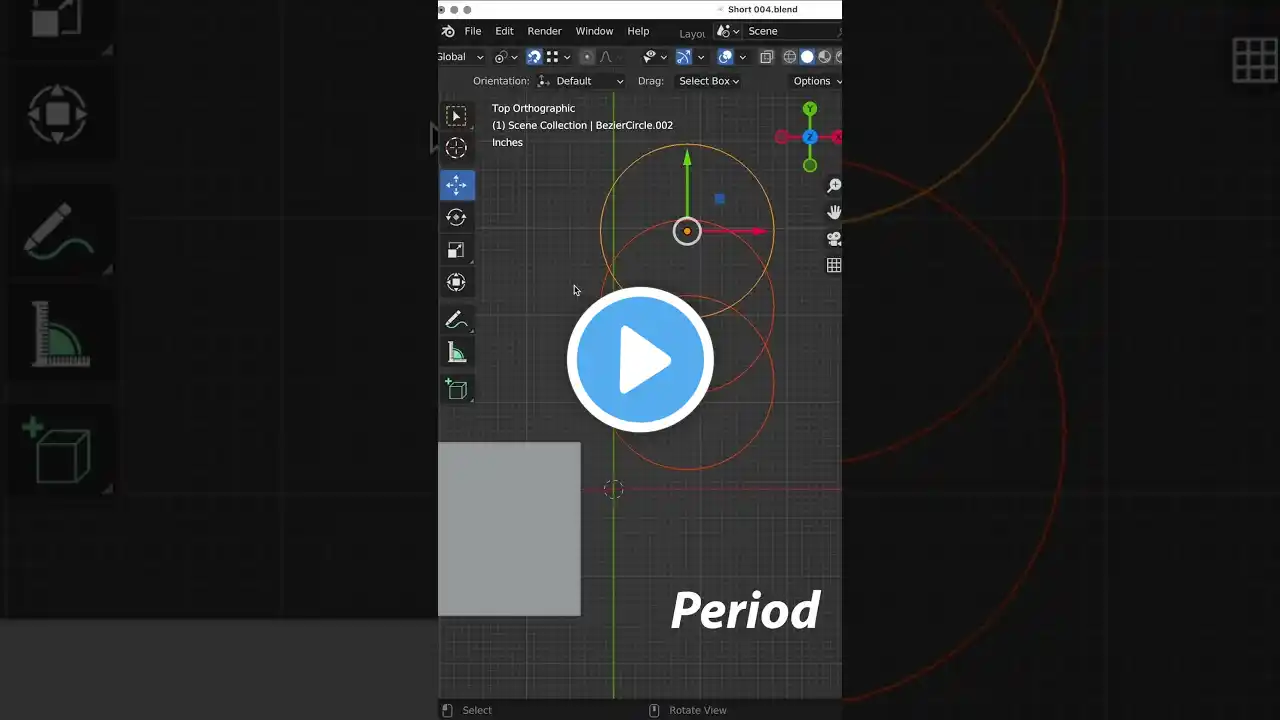Open the pivot point dropdown
The width and height of the screenshot is (1280, 720).
505,57
